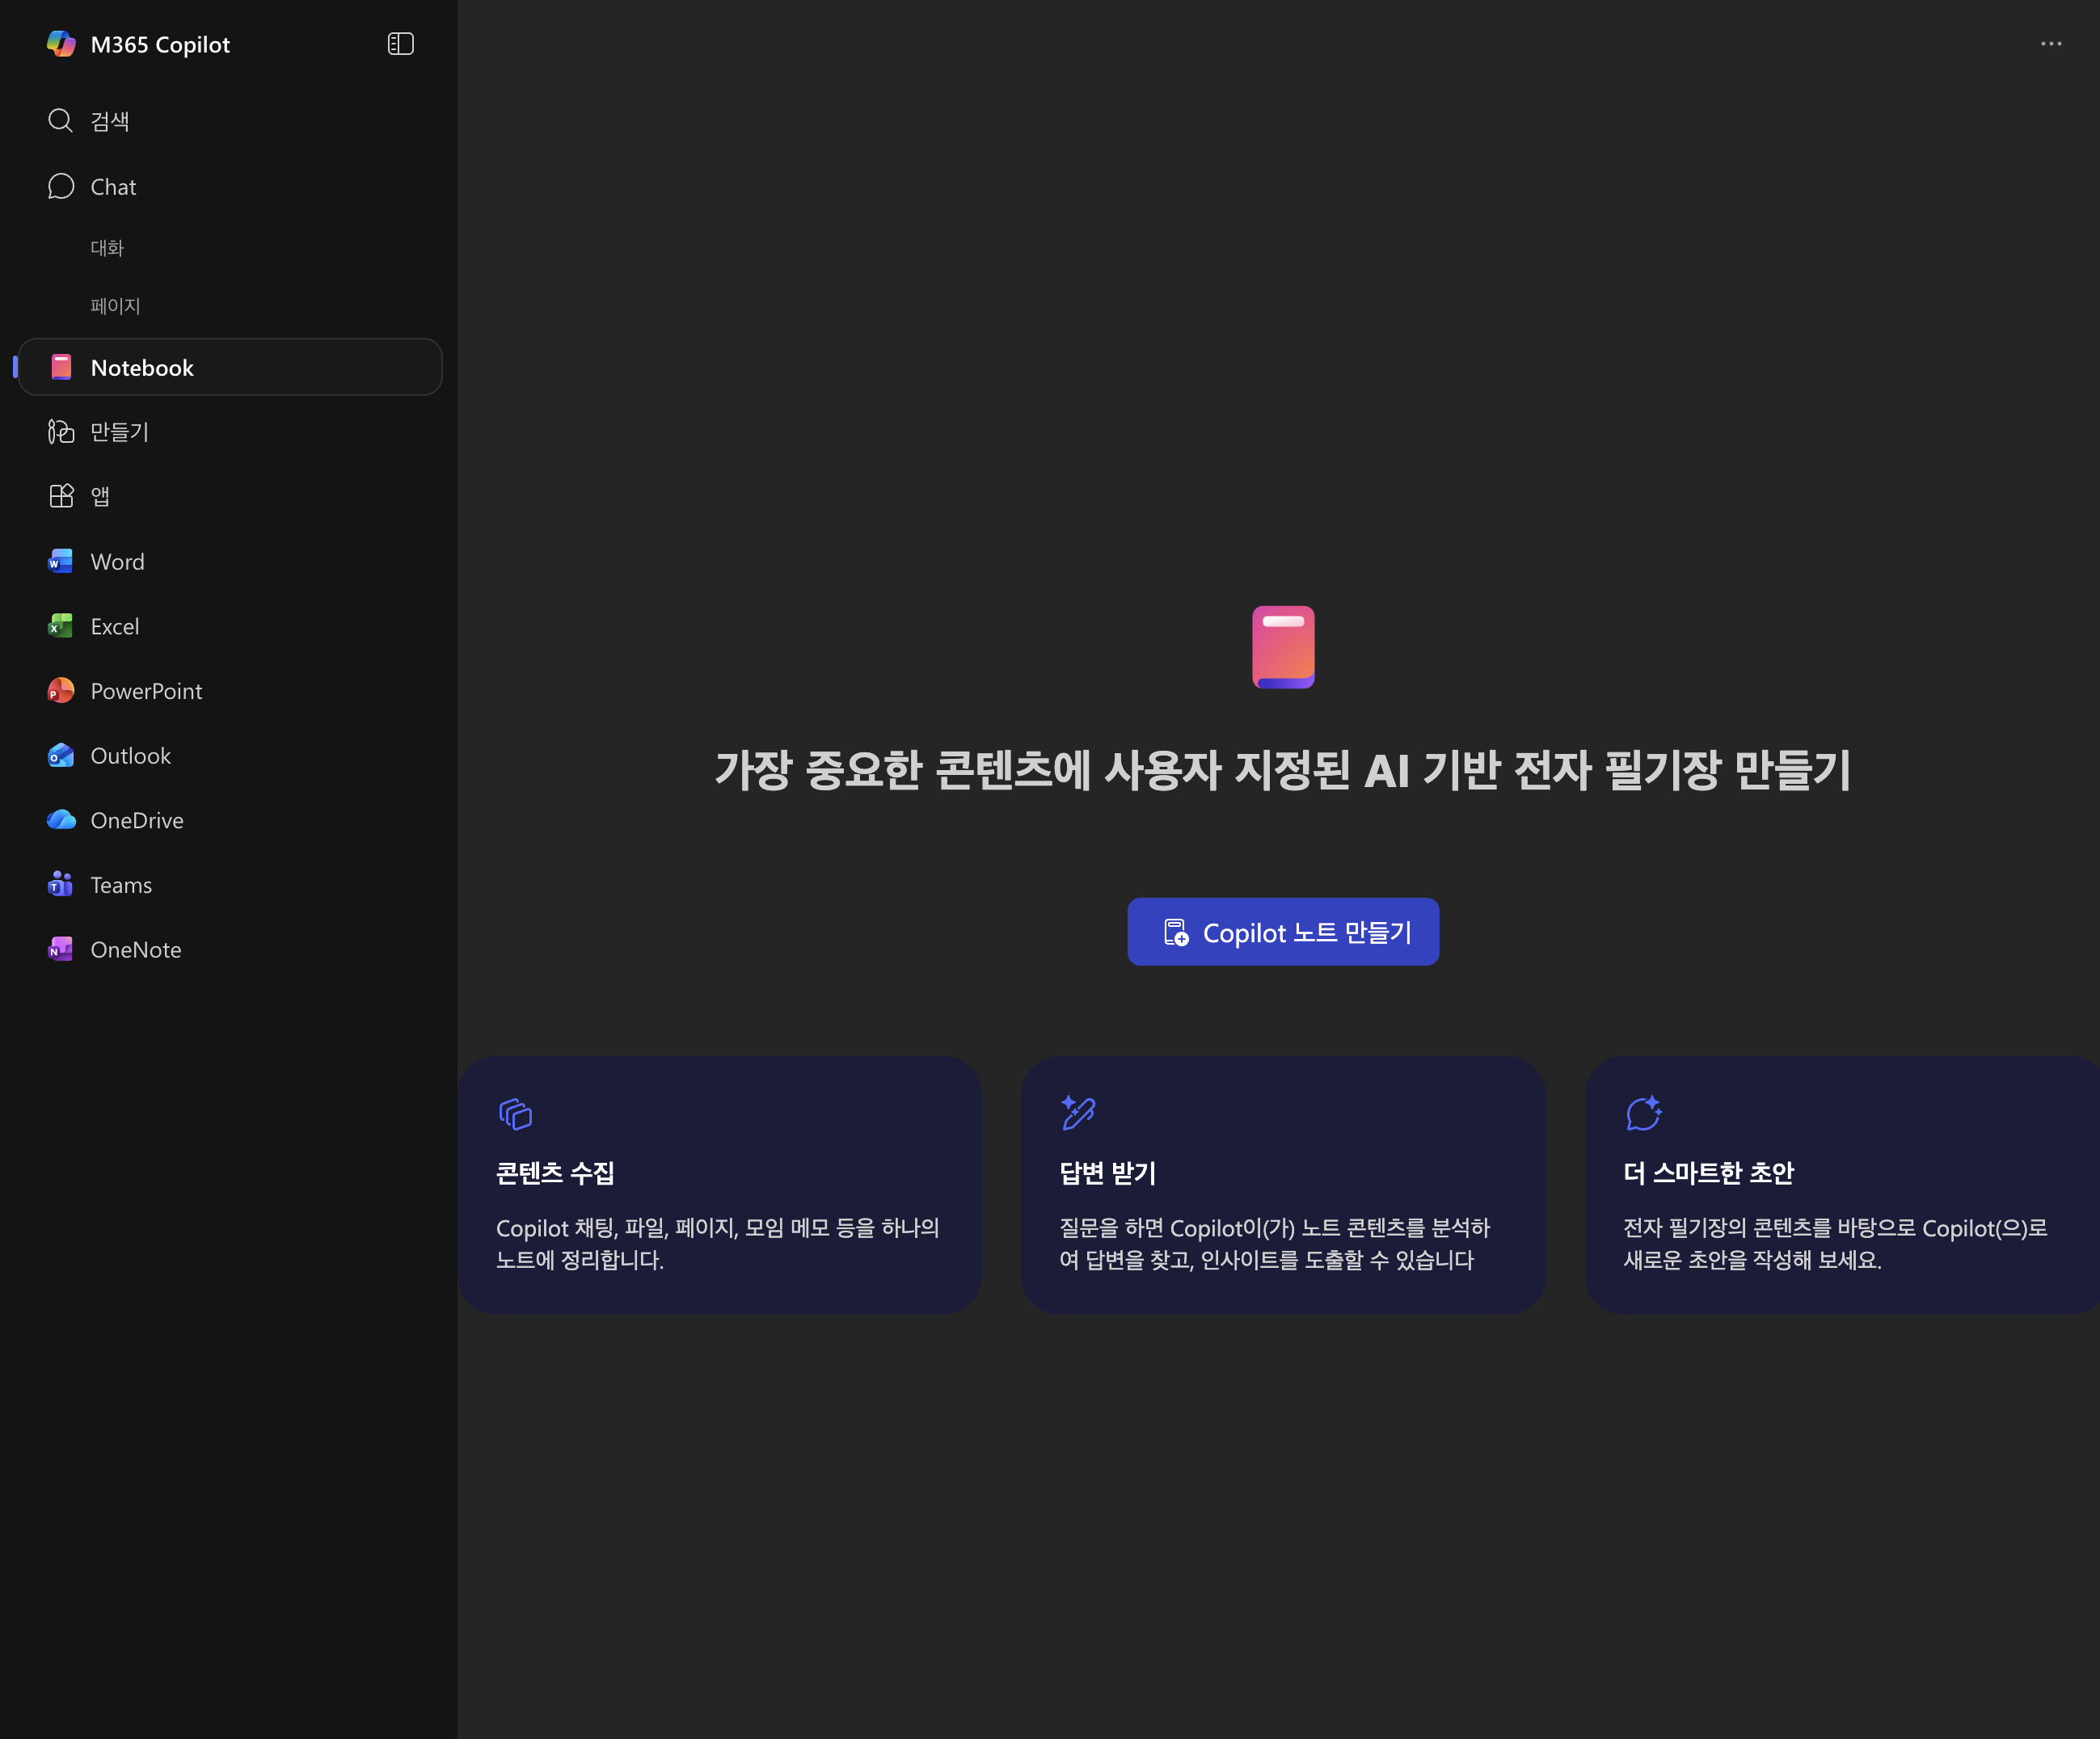Launch PowerPoint from the sidebar
2100x1739 pixels.
click(x=146, y=691)
